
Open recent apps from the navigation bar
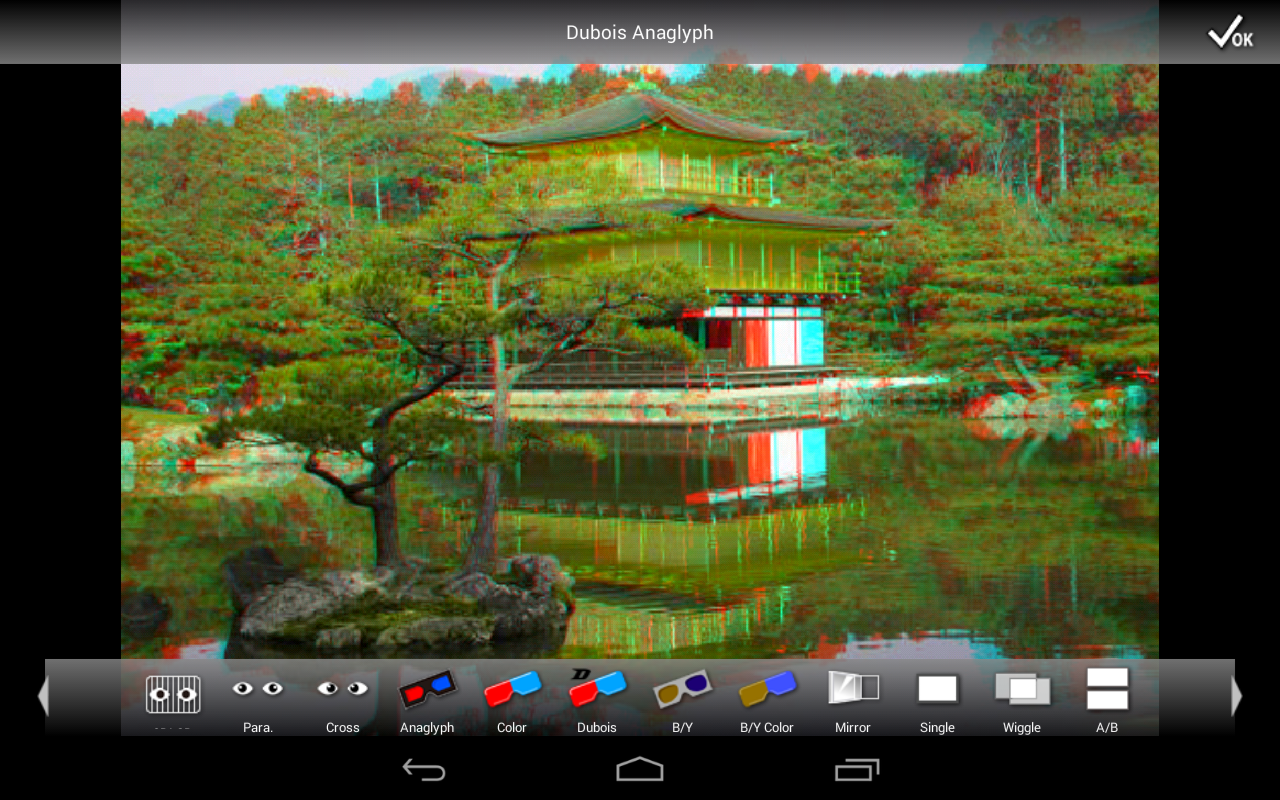pos(855,768)
